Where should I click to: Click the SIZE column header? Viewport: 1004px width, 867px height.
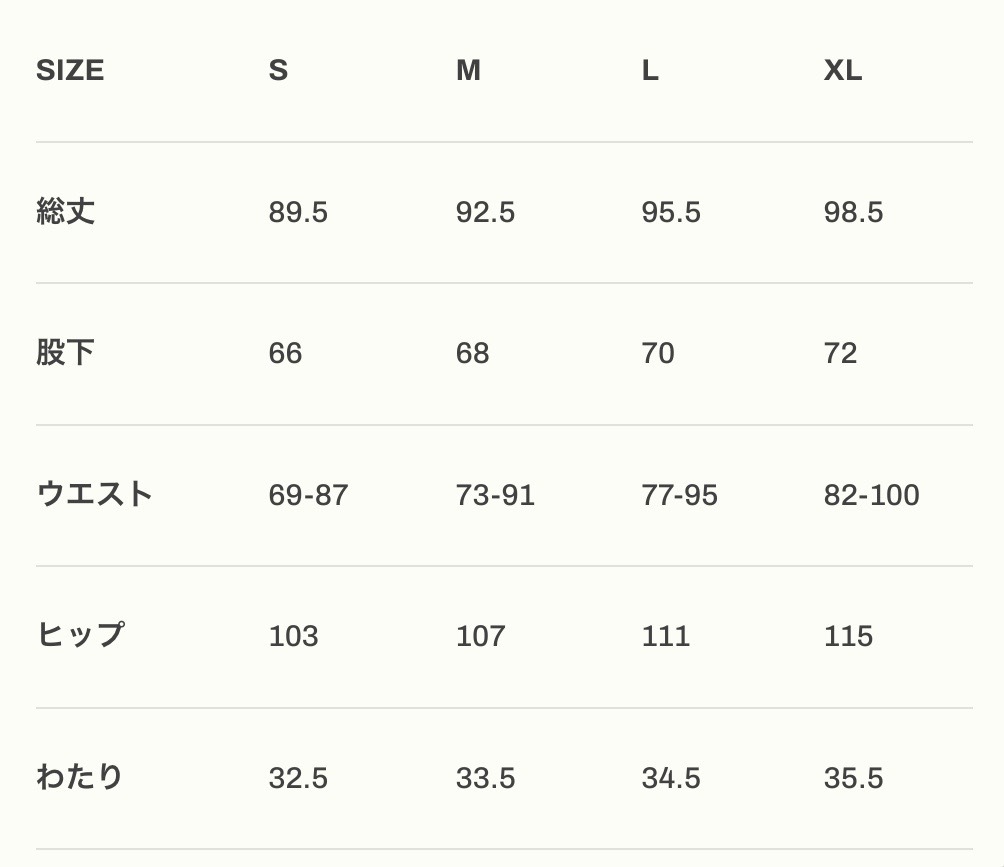coord(70,71)
